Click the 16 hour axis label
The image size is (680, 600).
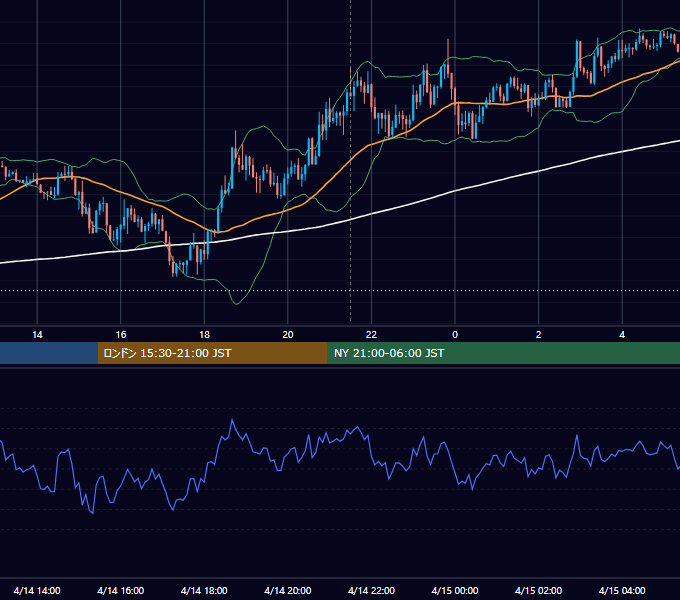tap(121, 335)
